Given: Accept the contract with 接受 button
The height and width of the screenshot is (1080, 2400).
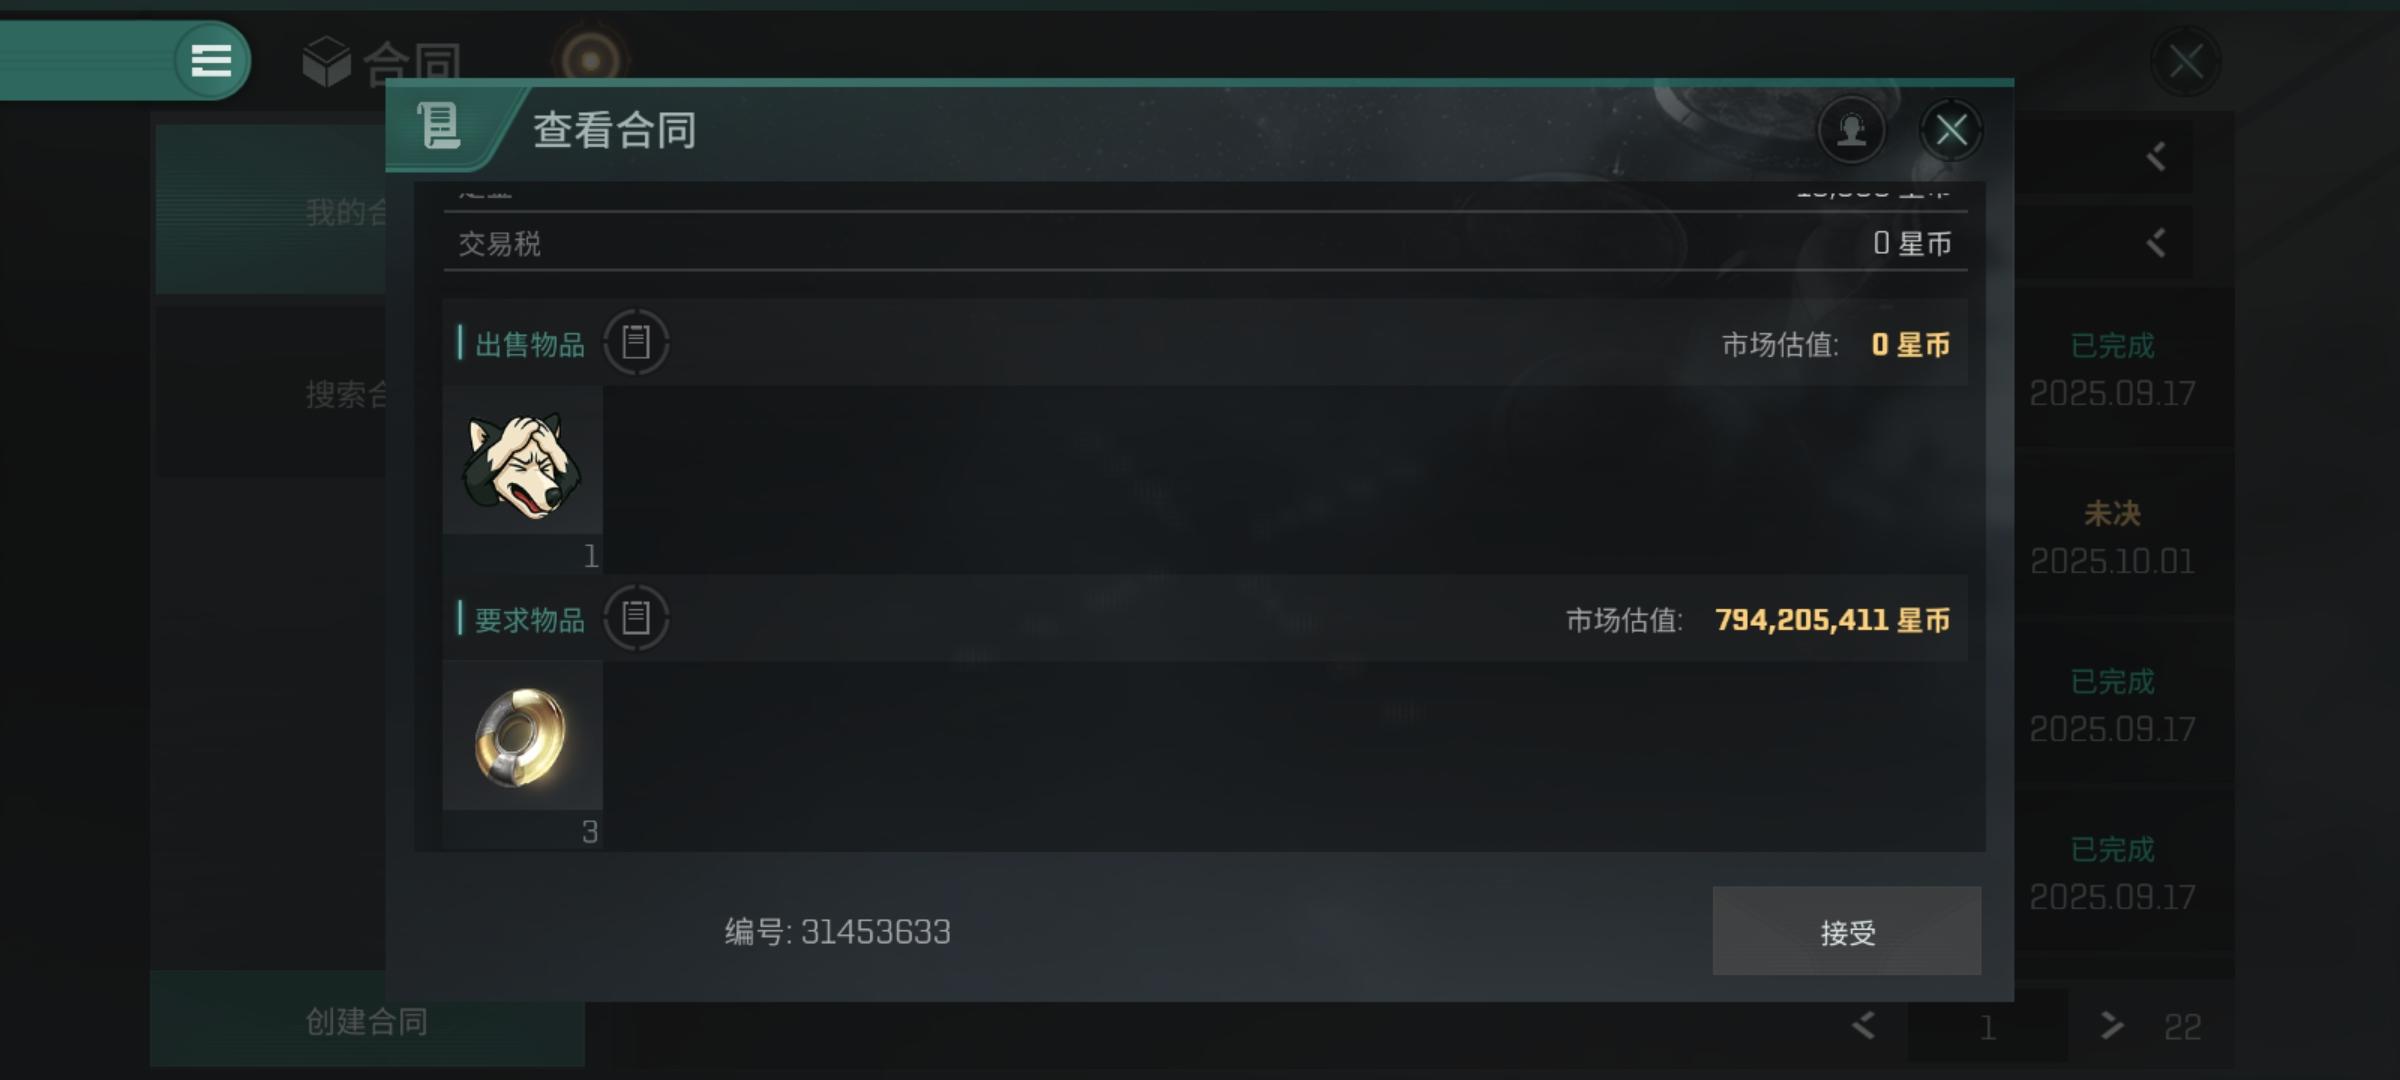Looking at the screenshot, I should 1847,931.
